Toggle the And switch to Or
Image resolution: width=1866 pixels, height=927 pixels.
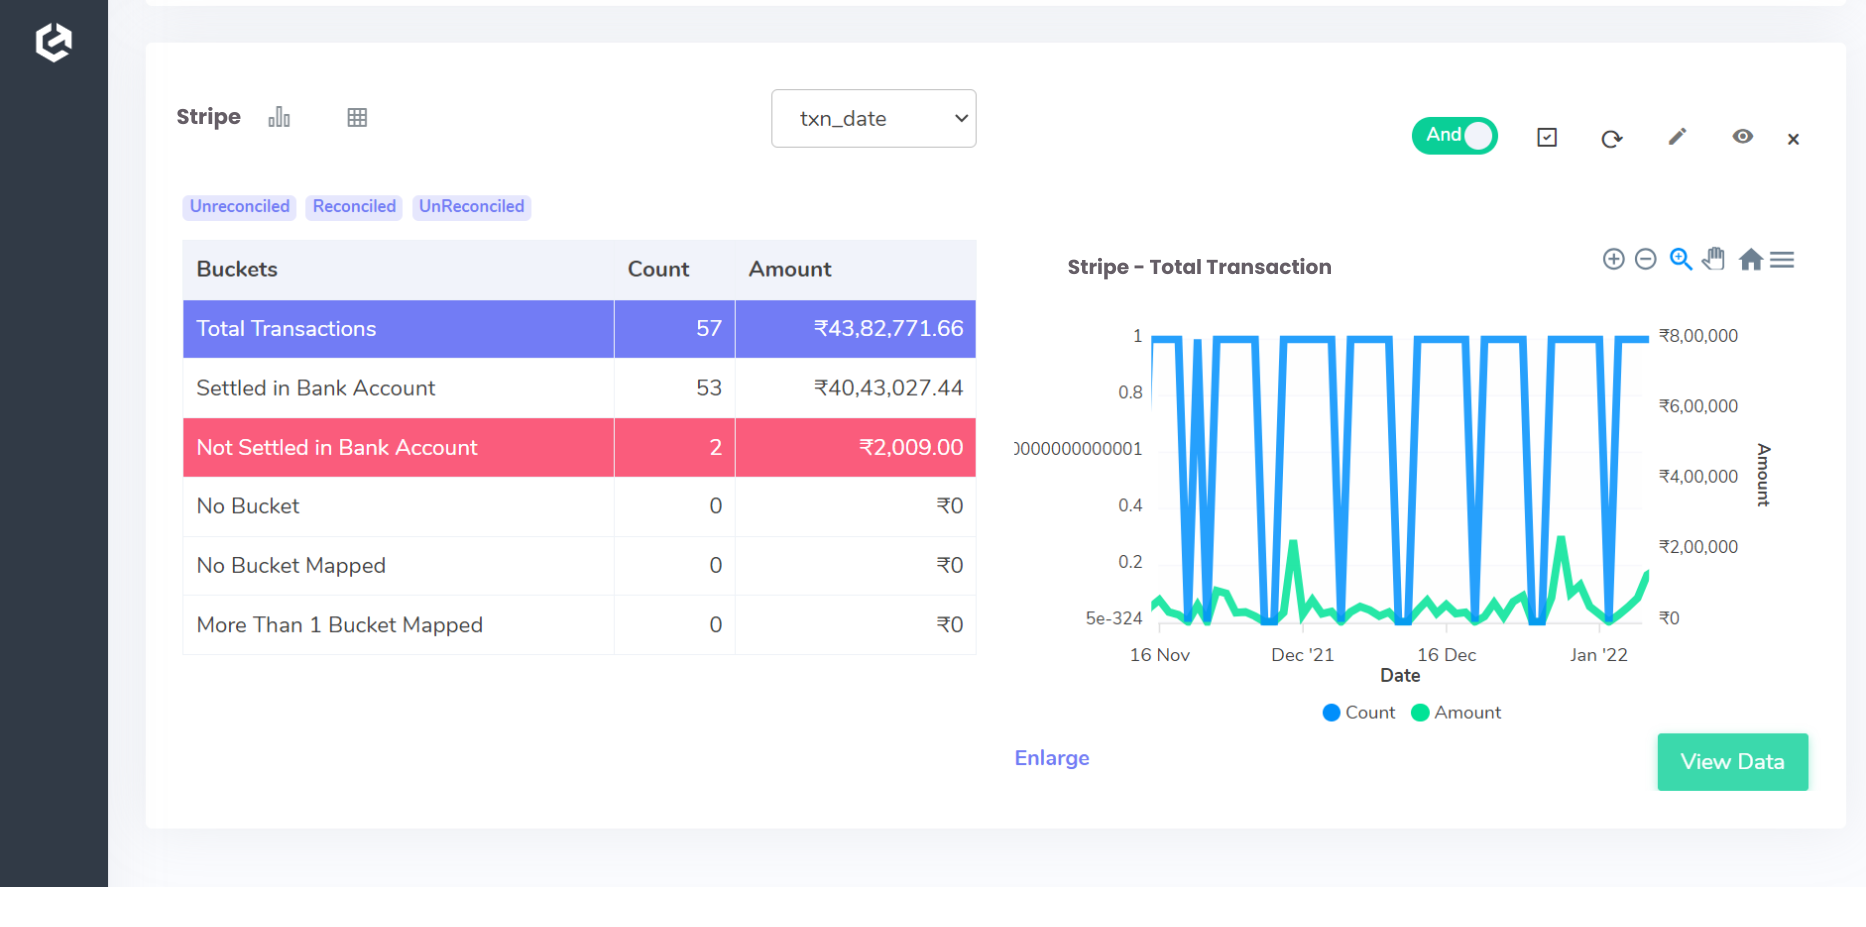pos(1454,135)
